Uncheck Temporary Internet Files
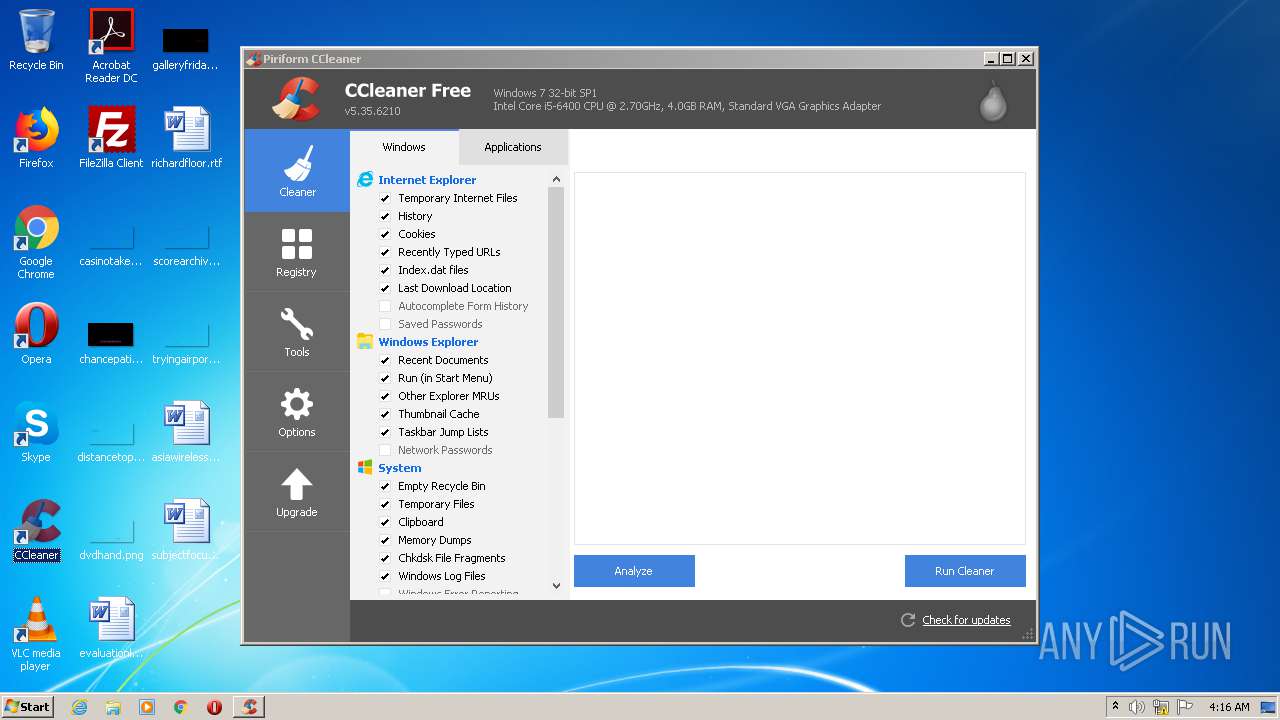 385,198
